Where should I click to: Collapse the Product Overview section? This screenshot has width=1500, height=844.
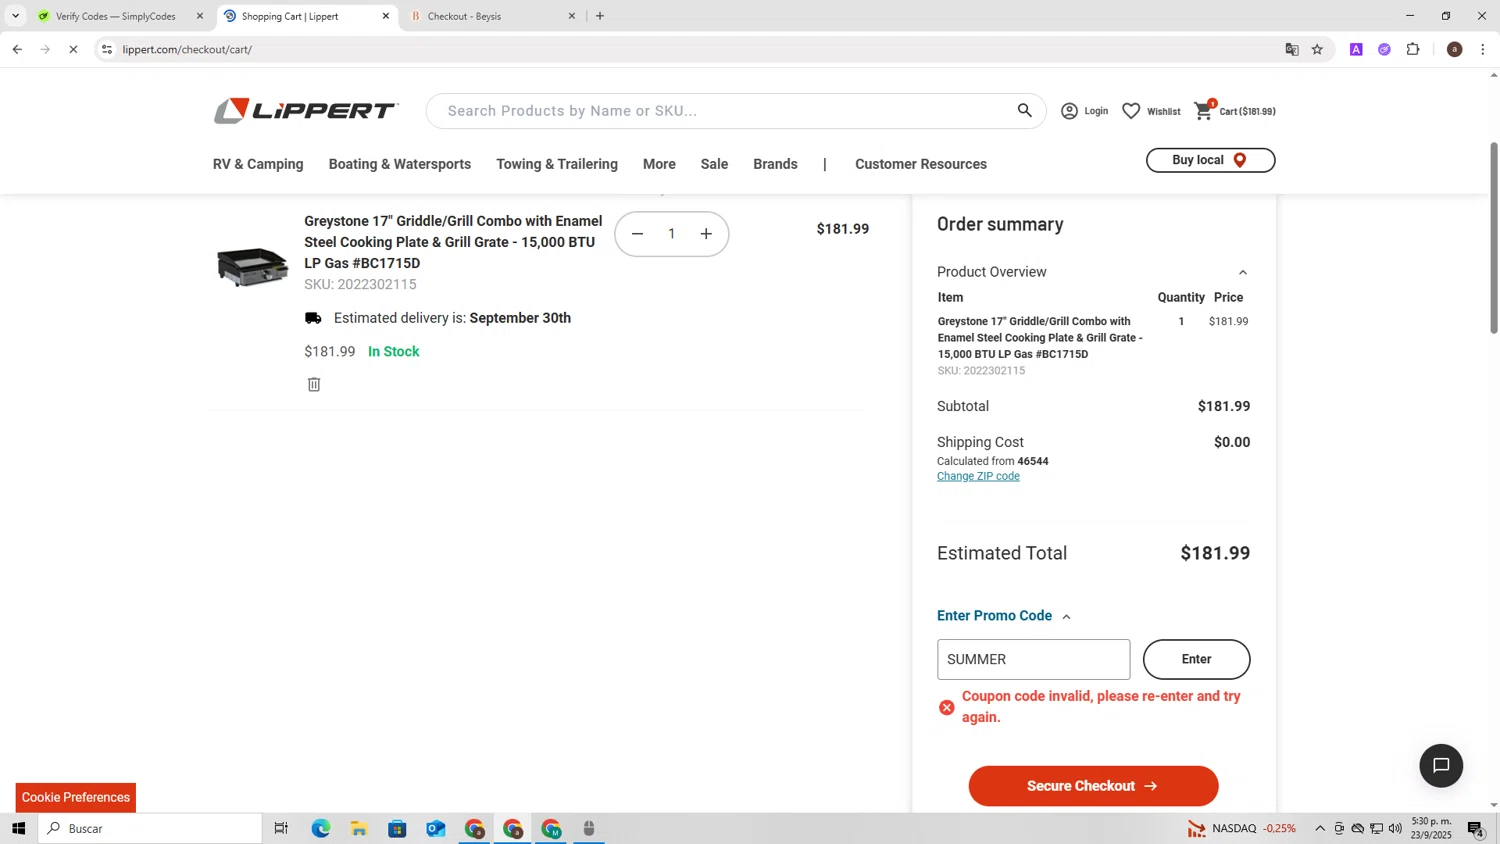1243,272
